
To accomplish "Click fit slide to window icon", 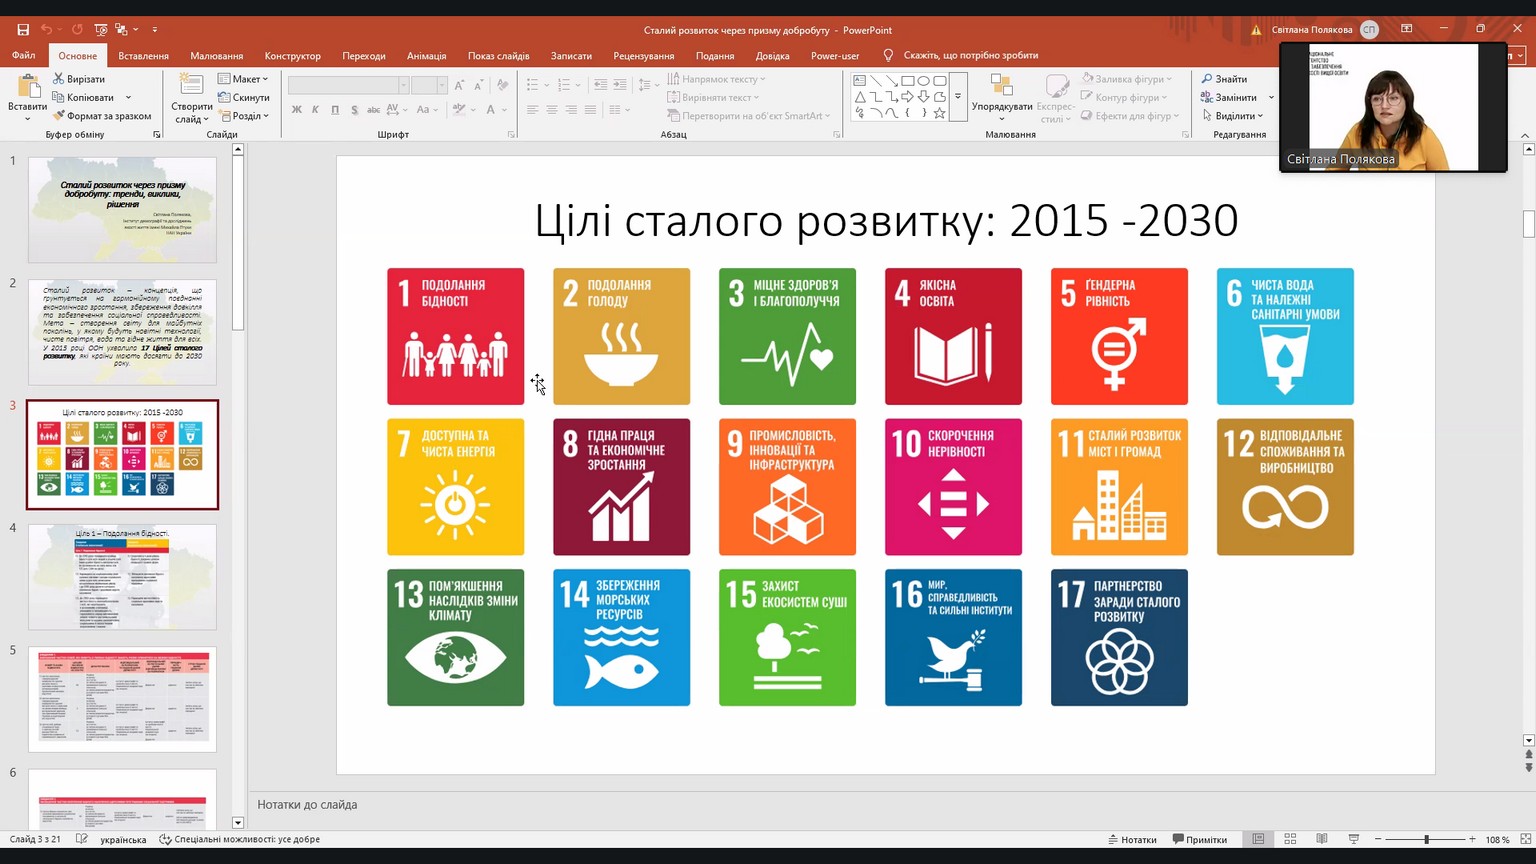I will 1524,839.
